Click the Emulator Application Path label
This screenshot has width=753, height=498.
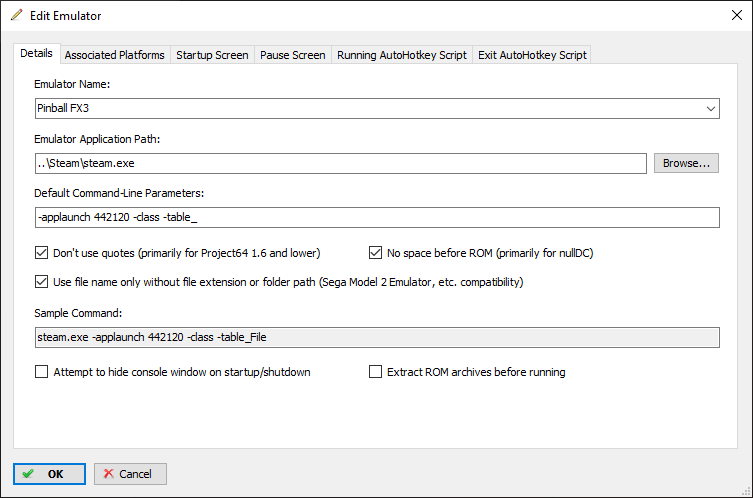coord(97,139)
